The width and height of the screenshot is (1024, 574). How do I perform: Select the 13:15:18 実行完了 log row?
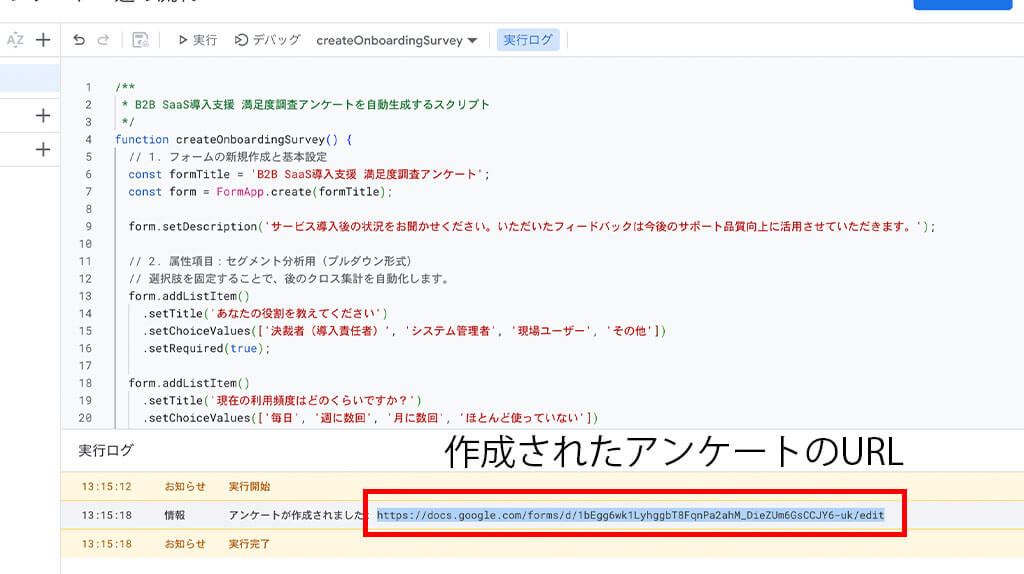[x=542, y=543]
